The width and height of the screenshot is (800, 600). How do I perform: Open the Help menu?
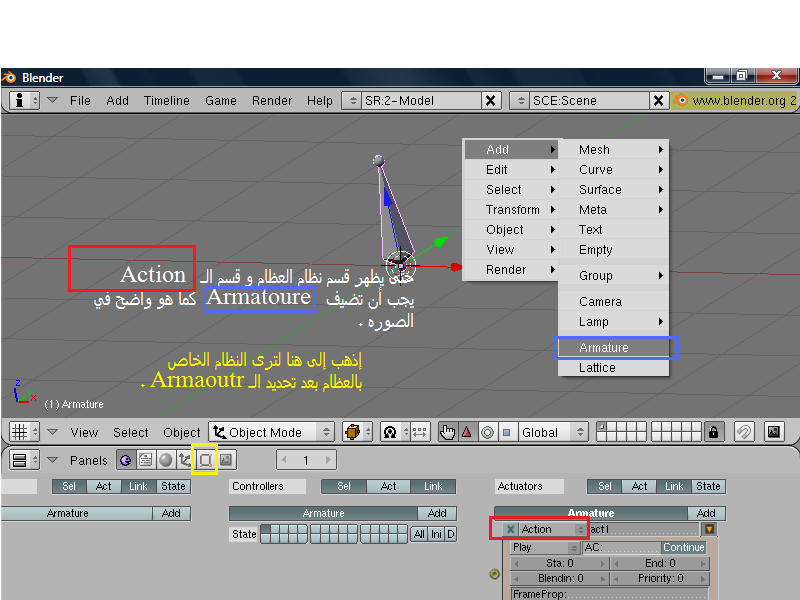tap(319, 101)
